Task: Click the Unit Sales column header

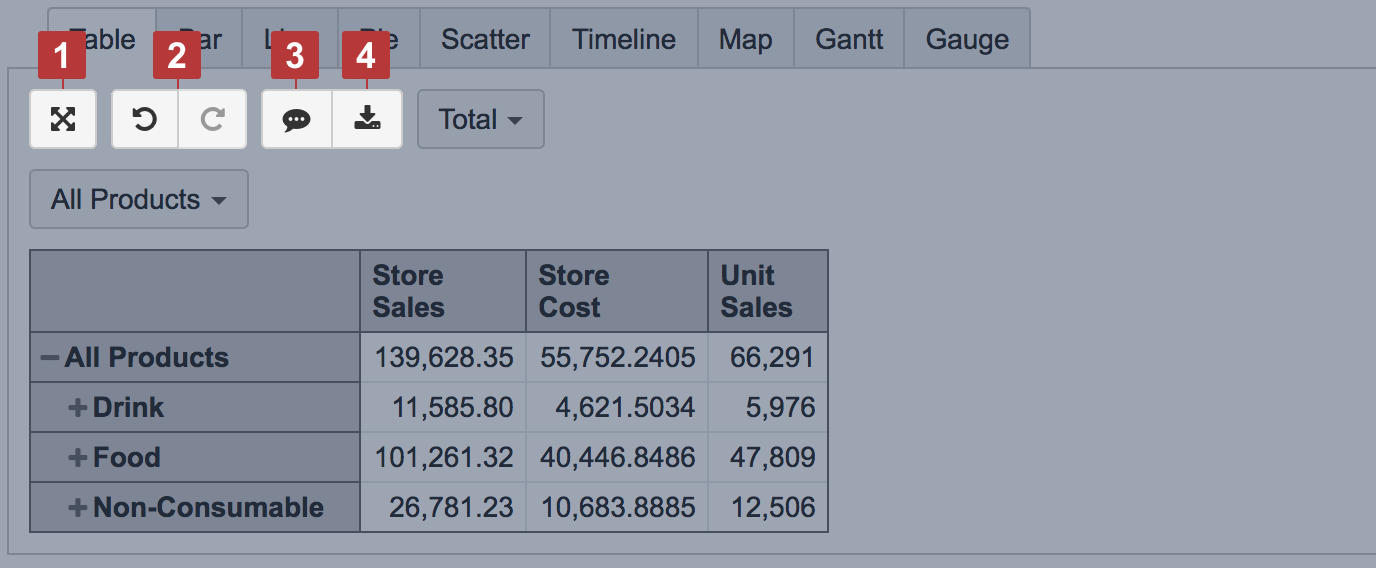Action: point(767,291)
